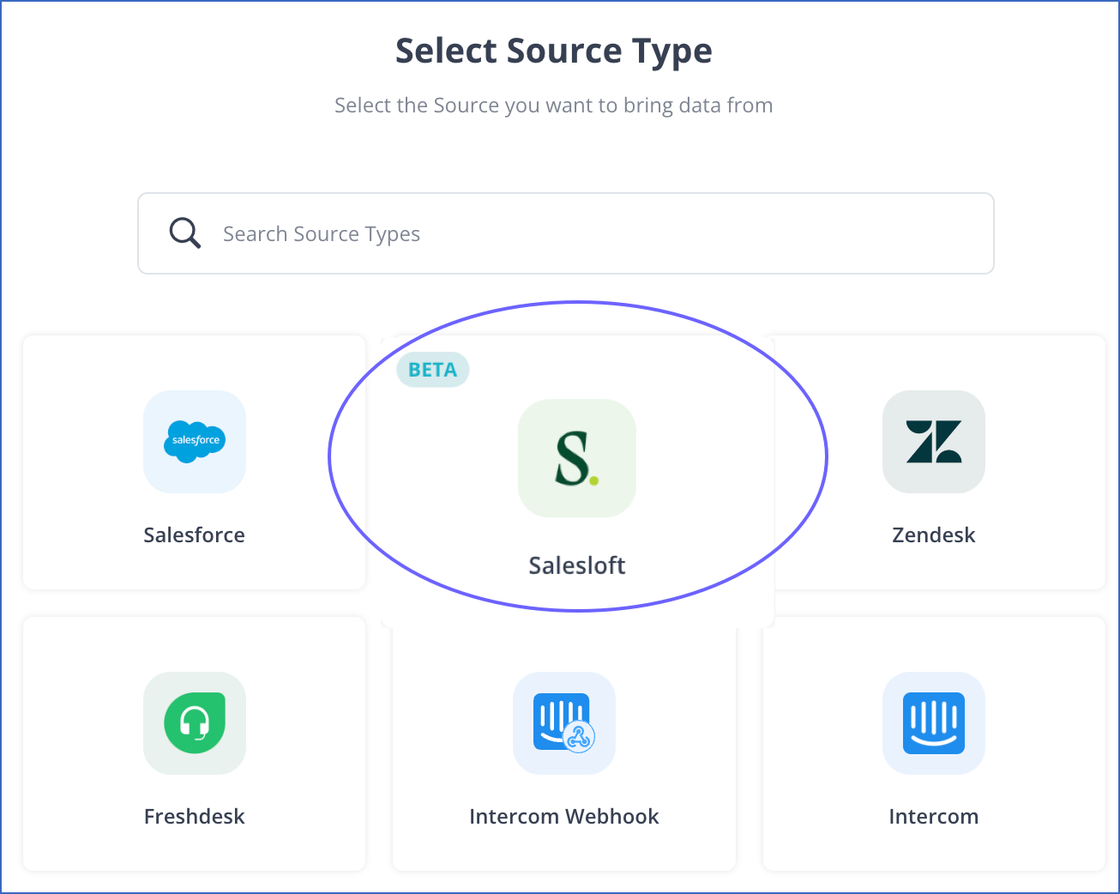Click the source selection subtitle text
Viewport: 1120px width, 894px height.
[553, 105]
